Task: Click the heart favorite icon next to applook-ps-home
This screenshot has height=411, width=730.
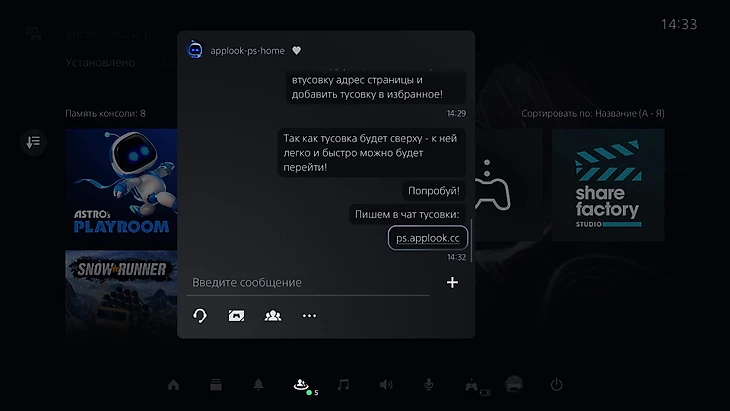Action: pyautogui.click(x=297, y=51)
